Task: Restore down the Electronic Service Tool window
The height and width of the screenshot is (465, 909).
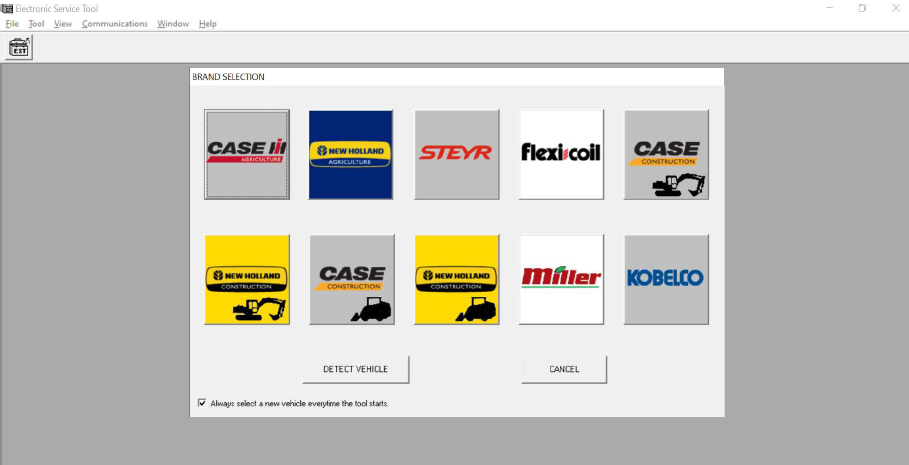Action: point(863,8)
